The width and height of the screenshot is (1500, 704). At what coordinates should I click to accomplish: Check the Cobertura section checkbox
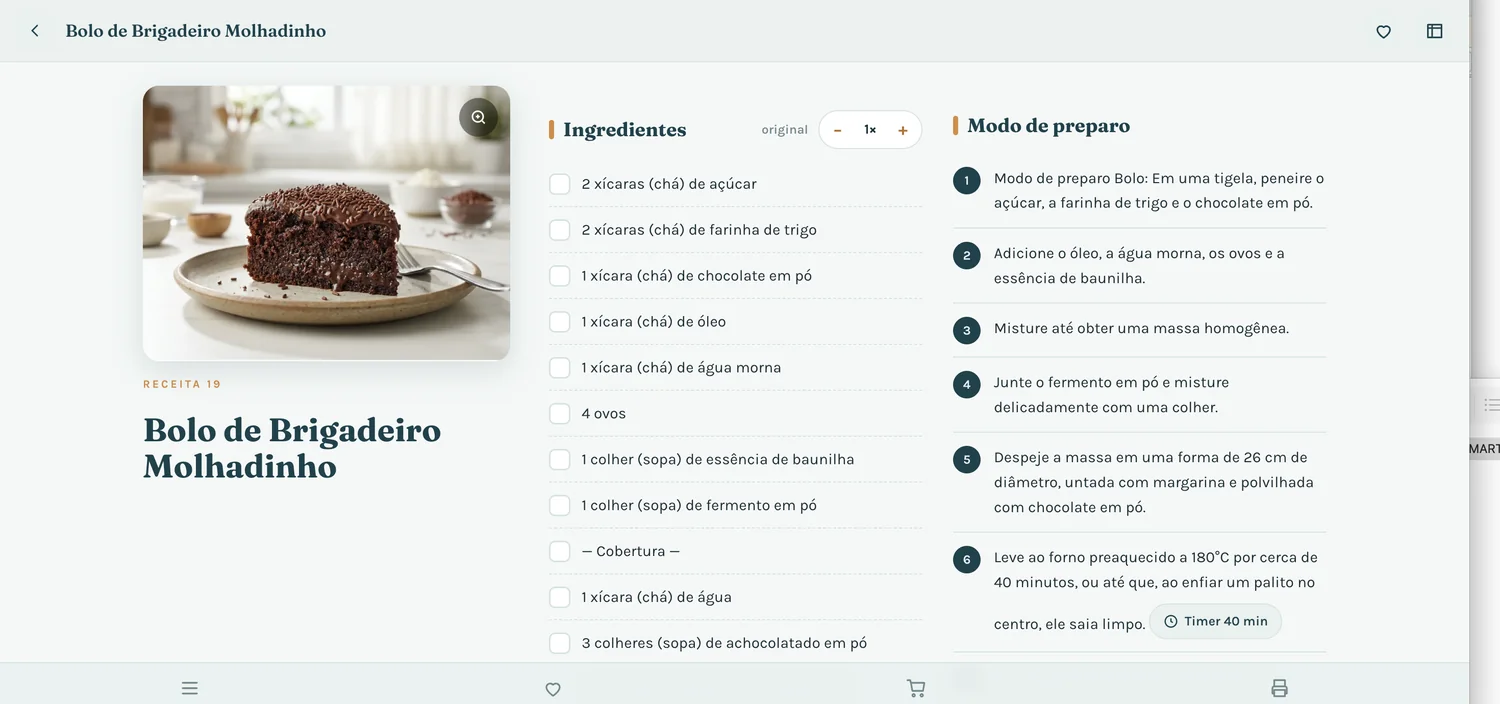560,552
